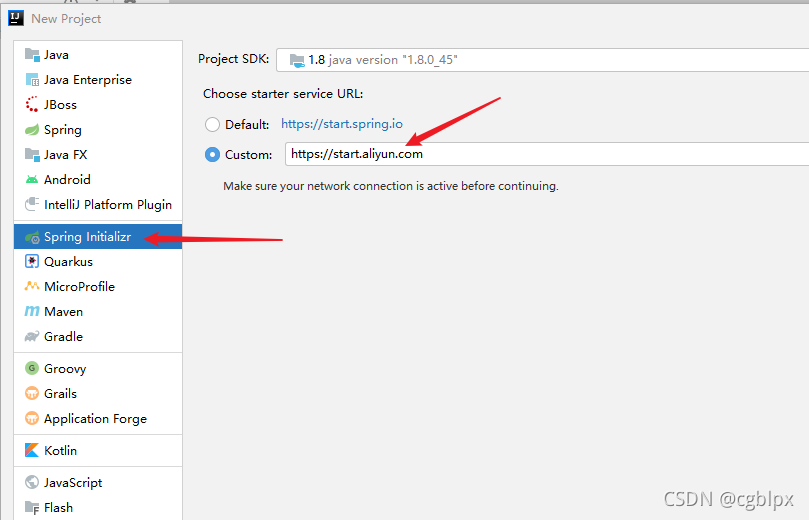This screenshot has width=809, height=520.
Task: Select Android project type
Action: tap(98, 180)
